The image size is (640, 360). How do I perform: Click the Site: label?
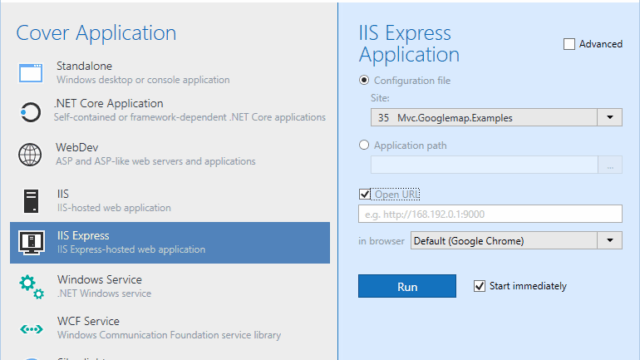(380, 98)
